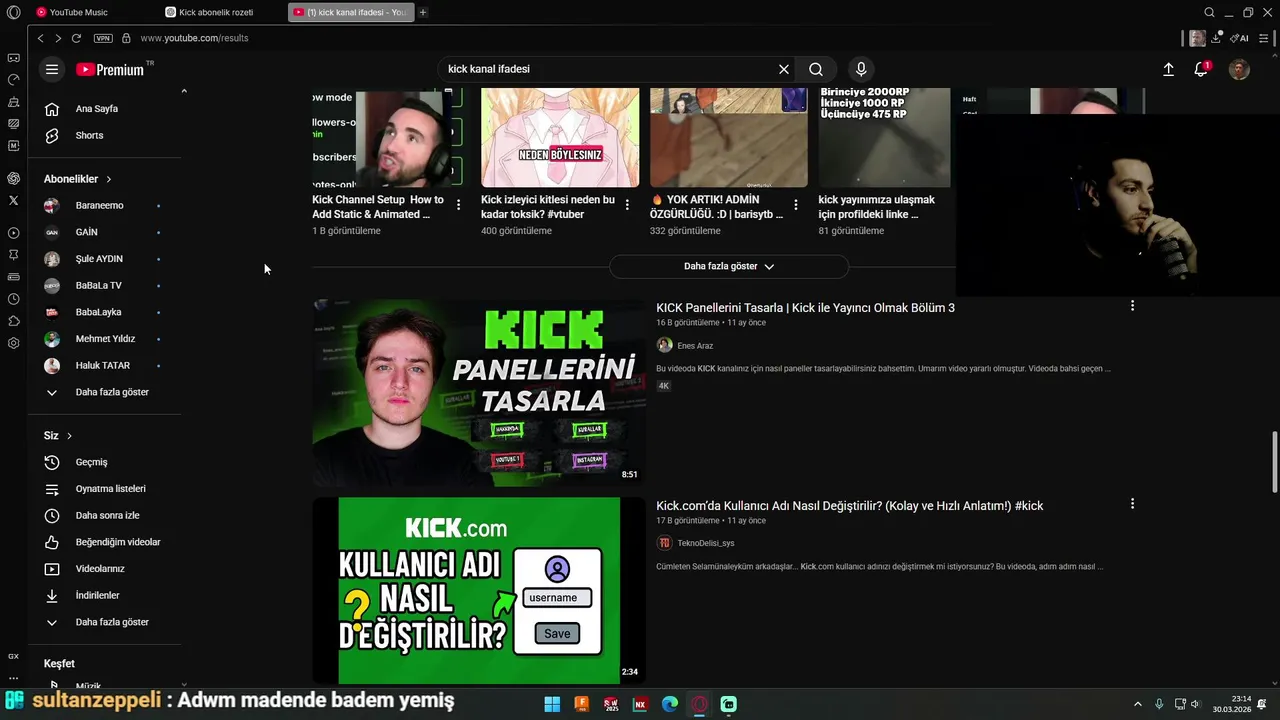Image resolution: width=1280 pixels, height=720 pixels.
Task: Open Videolarınız
Action: pyautogui.click(x=105, y=569)
